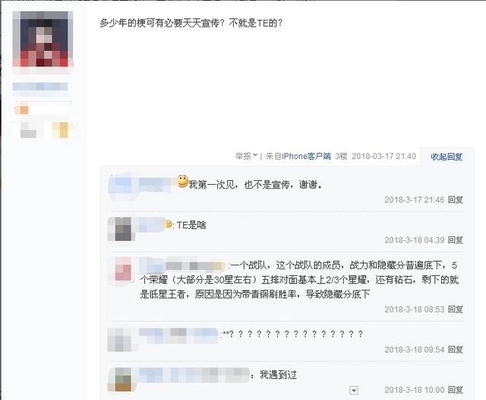The image size is (486, 400).
Task: Click the orange level badge under username
Action: click(23, 109)
